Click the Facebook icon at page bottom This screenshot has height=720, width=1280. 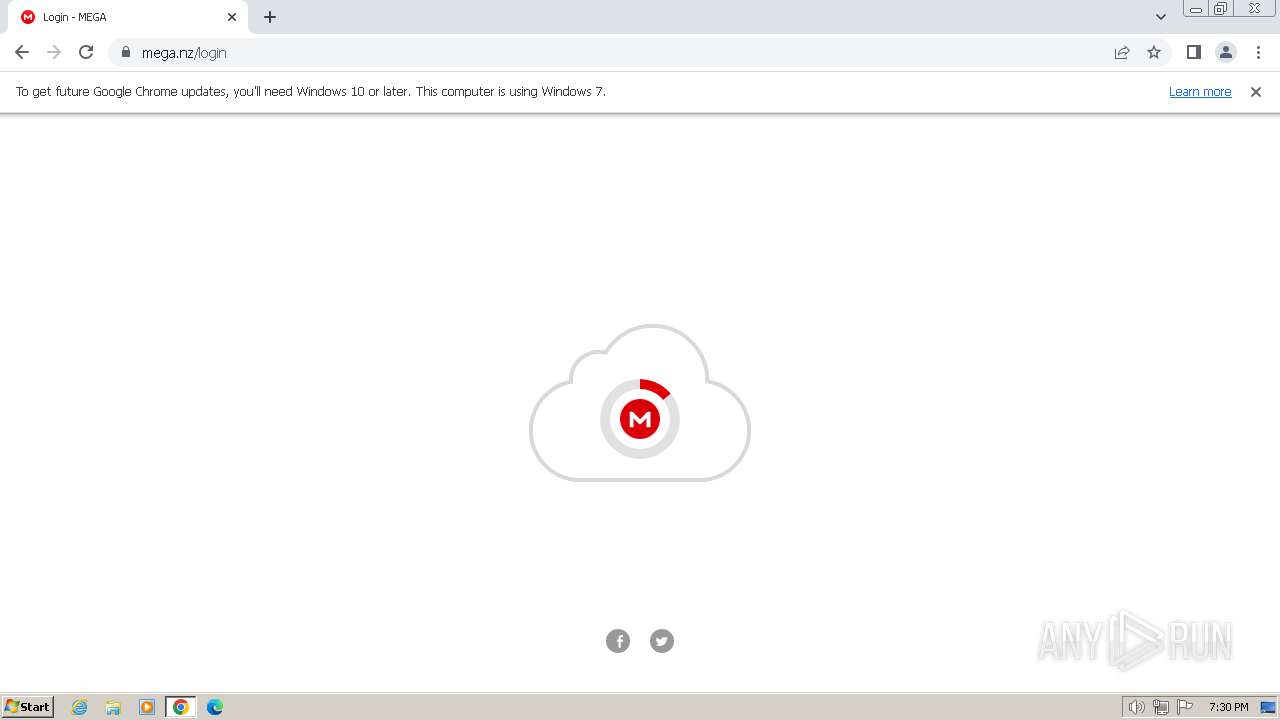(x=618, y=641)
